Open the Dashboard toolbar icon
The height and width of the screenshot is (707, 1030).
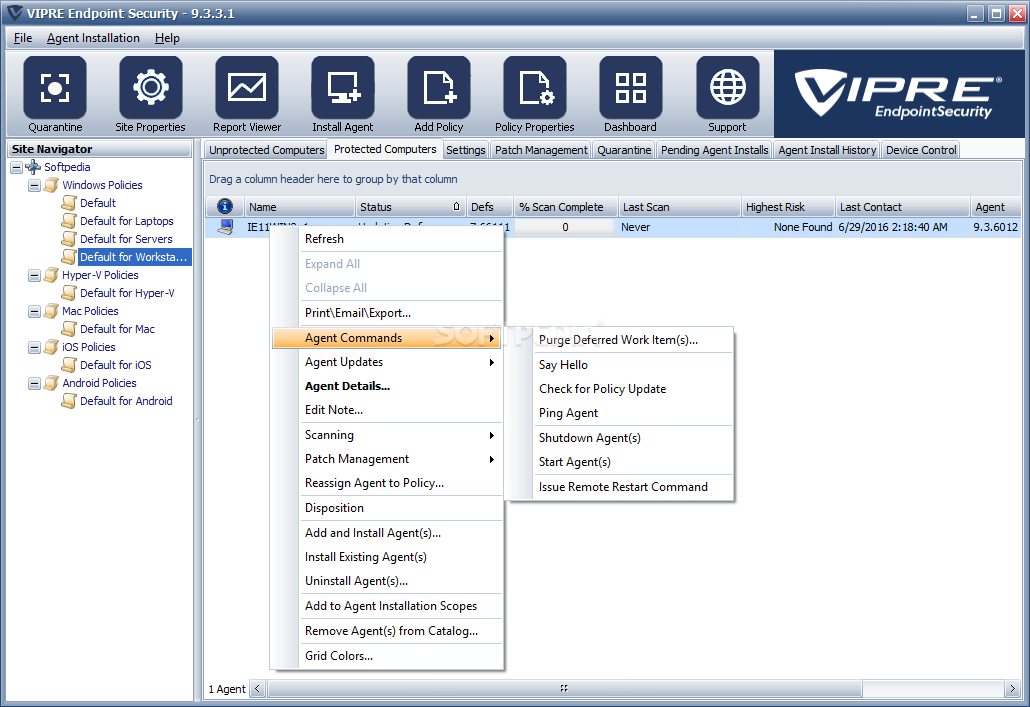pos(631,87)
